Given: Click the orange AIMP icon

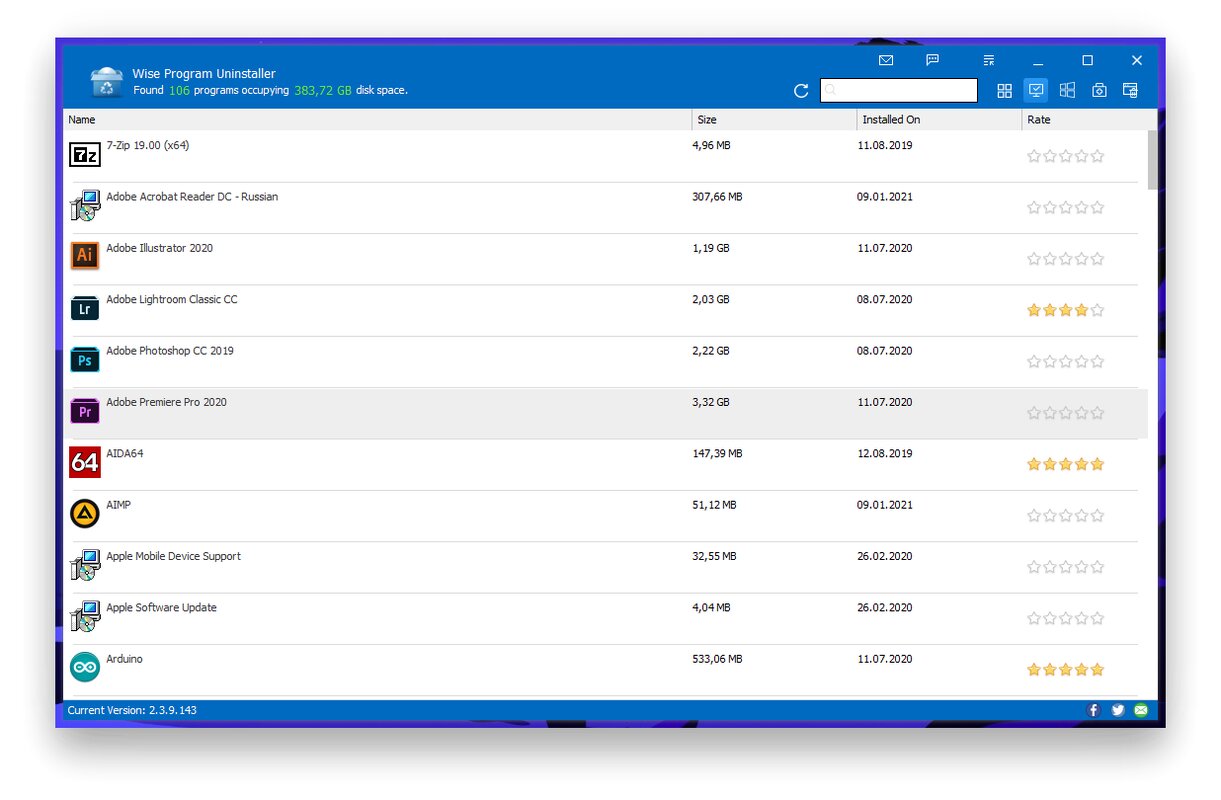Looking at the screenshot, I should [85, 514].
